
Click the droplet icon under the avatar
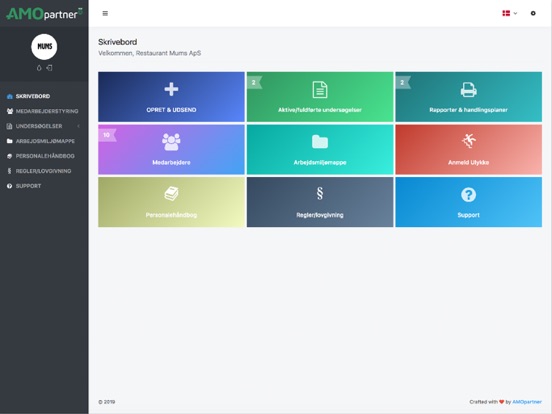click(x=39, y=68)
